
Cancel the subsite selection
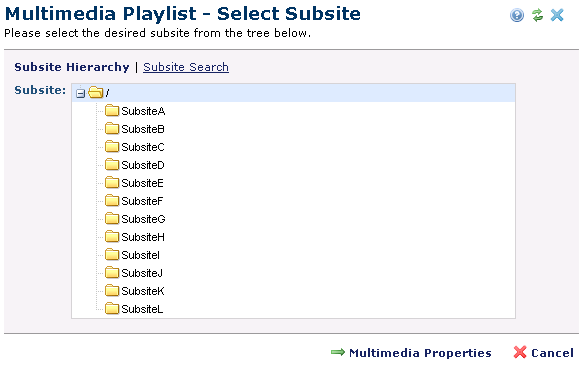[552, 353]
